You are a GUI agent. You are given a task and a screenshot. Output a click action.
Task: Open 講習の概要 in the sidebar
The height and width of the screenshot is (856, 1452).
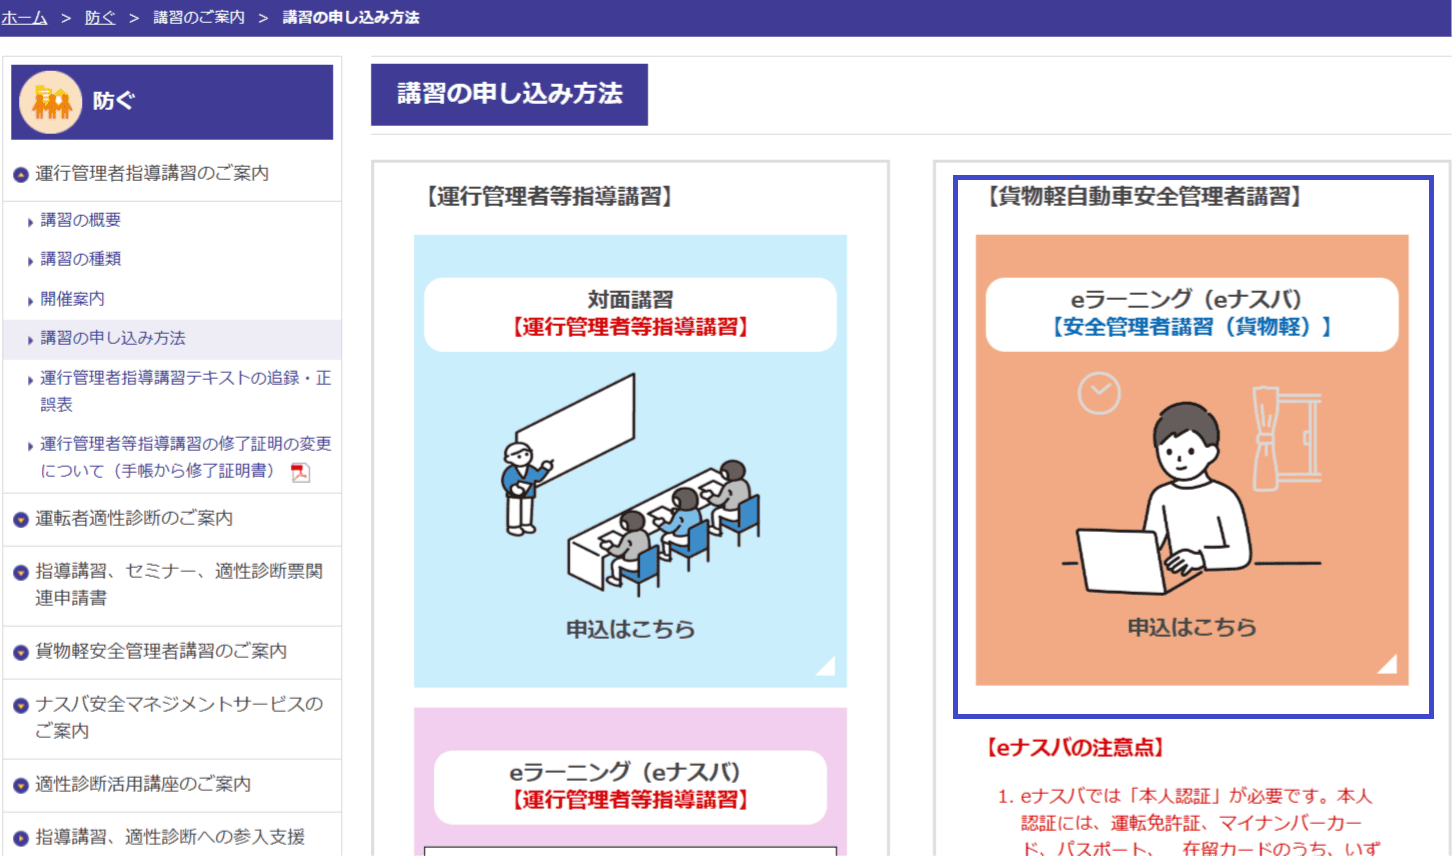[x=80, y=220]
